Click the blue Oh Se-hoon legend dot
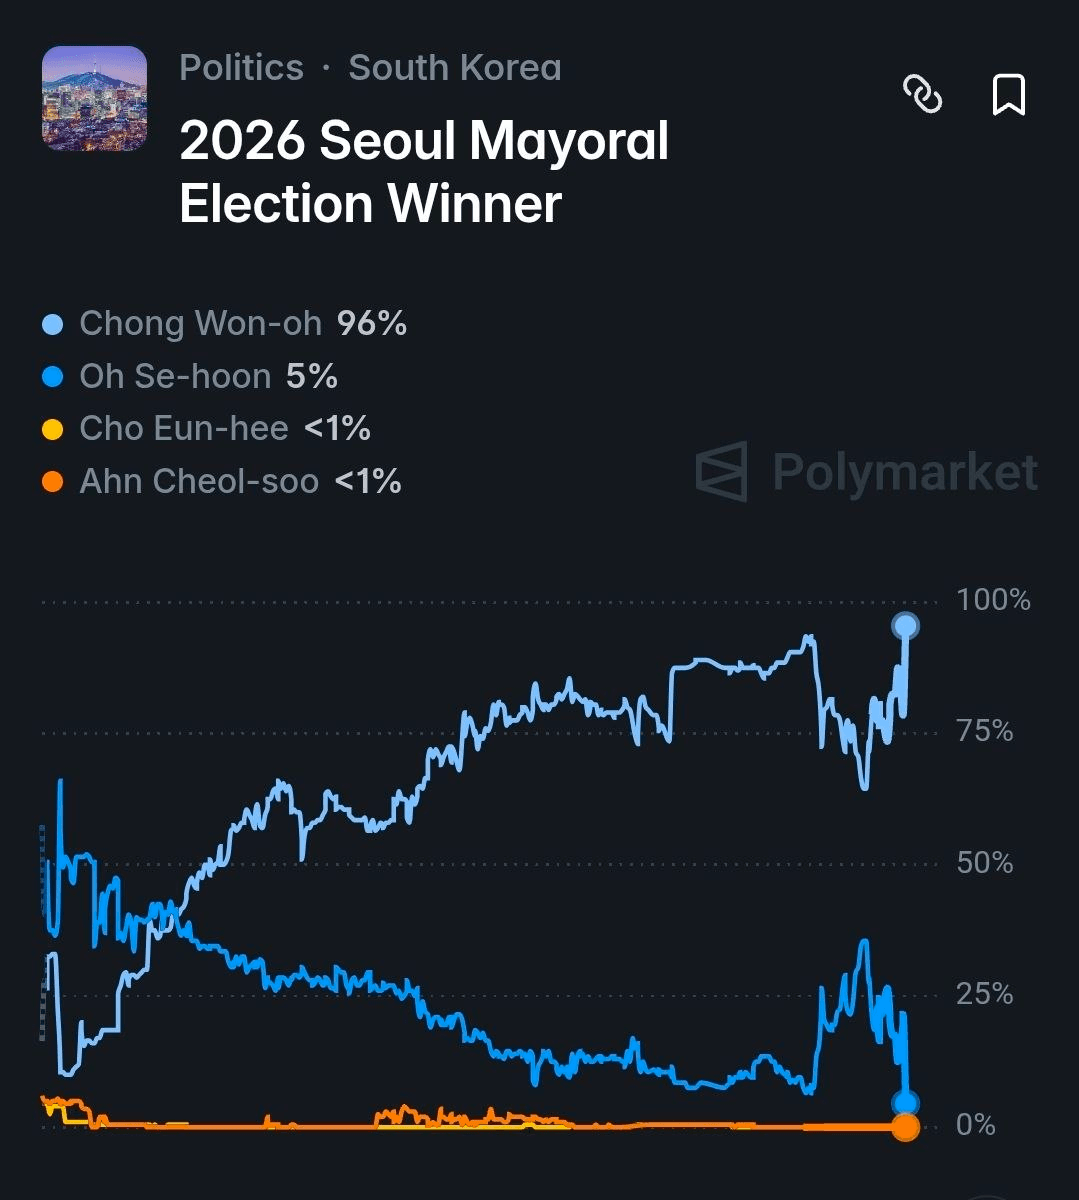Screen dimensions: 1079x1200 [53, 377]
